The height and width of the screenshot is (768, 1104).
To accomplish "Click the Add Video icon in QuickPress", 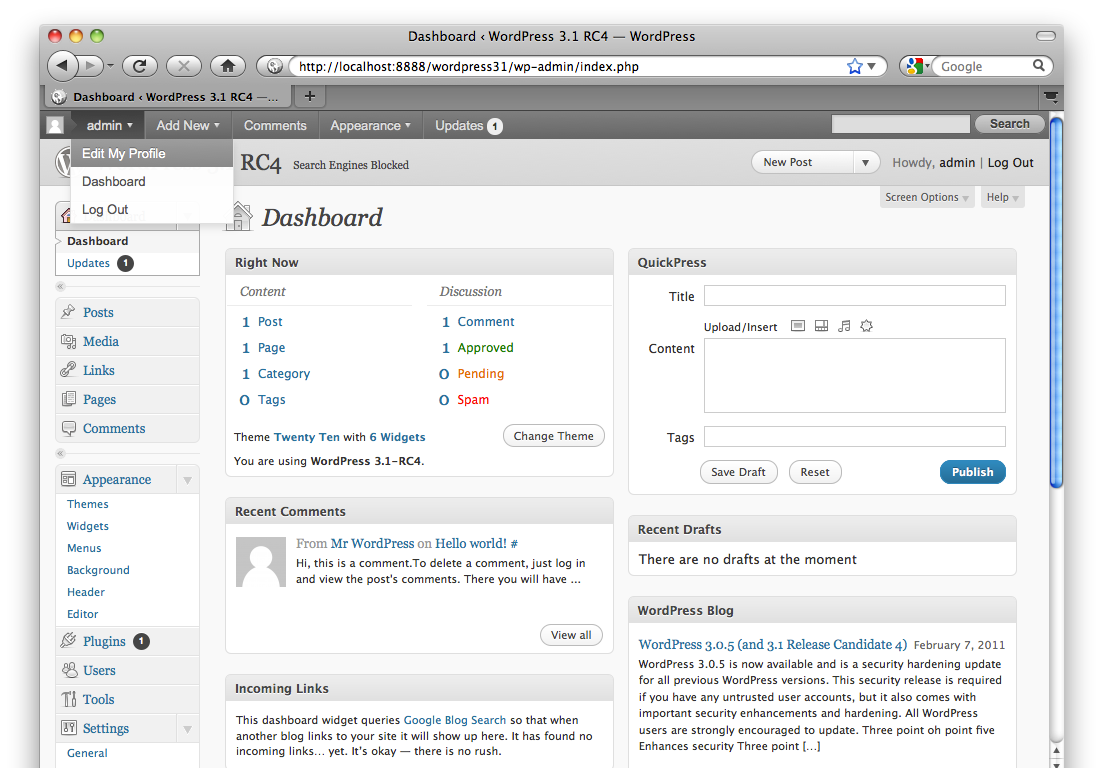I will pos(821,326).
